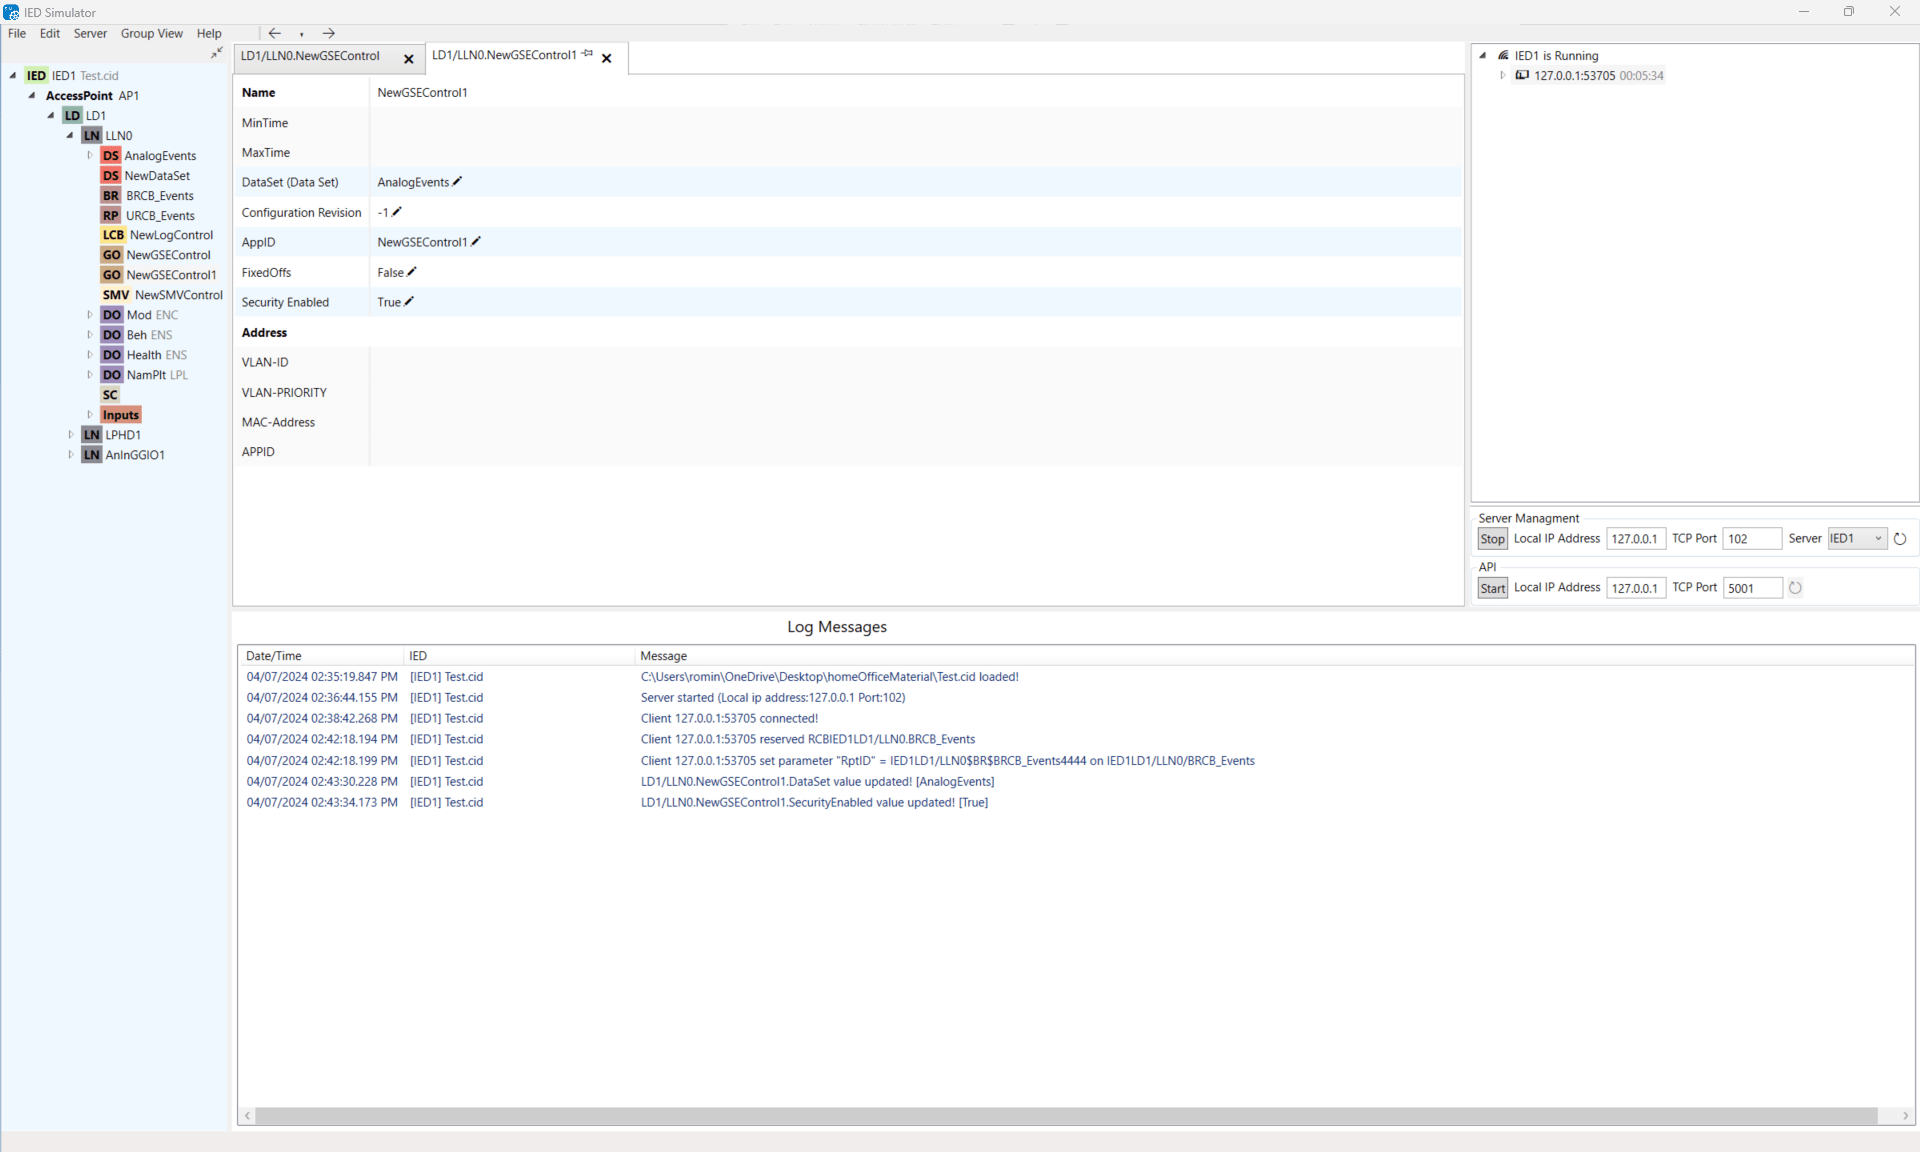Click the LN badge icon of LLN0
This screenshot has width=1920, height=1152.
(x=92, y=136)
